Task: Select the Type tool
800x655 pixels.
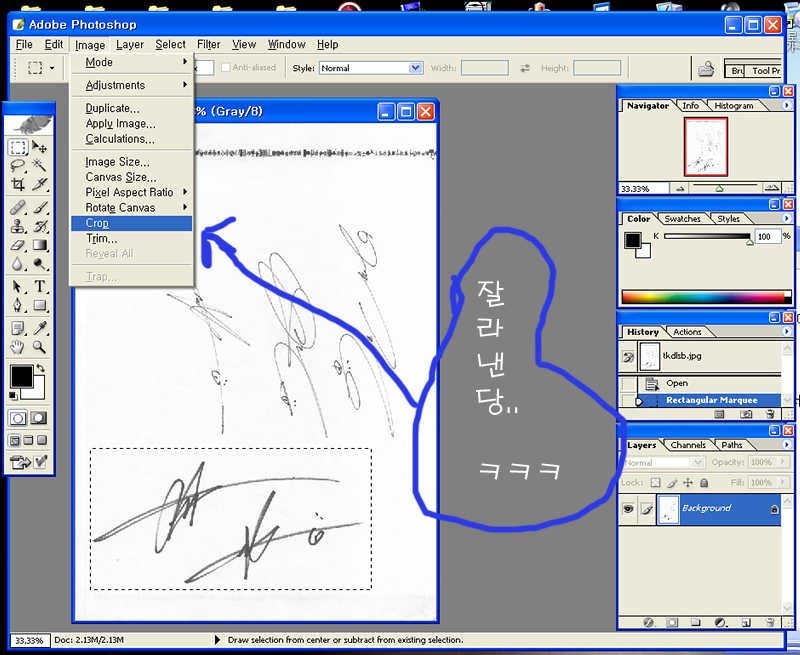Action: (x=40, y=286)
